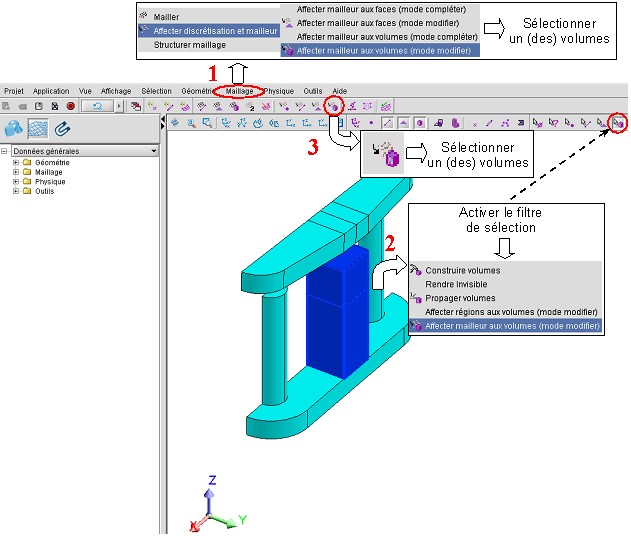Select 'Propager volumes' in context menu

click(x=460, y=298)
